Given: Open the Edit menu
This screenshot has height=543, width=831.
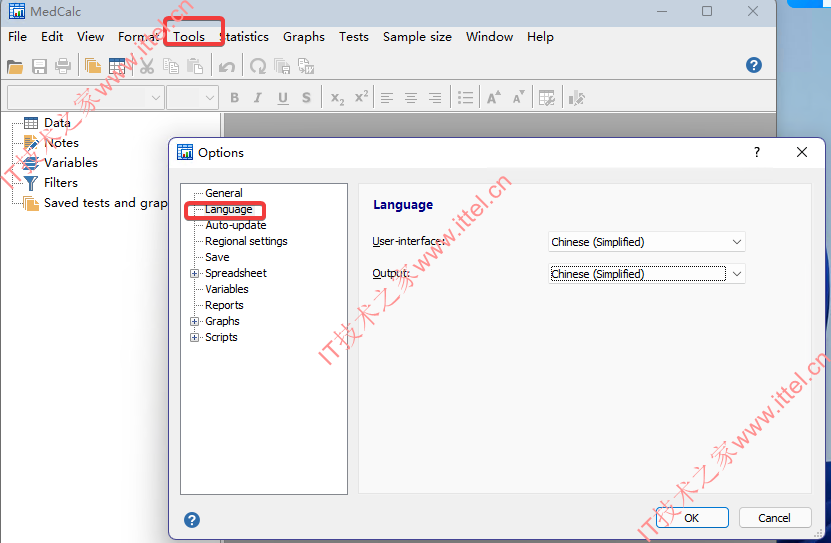Looking at the screenshot, I should [52, 37].
